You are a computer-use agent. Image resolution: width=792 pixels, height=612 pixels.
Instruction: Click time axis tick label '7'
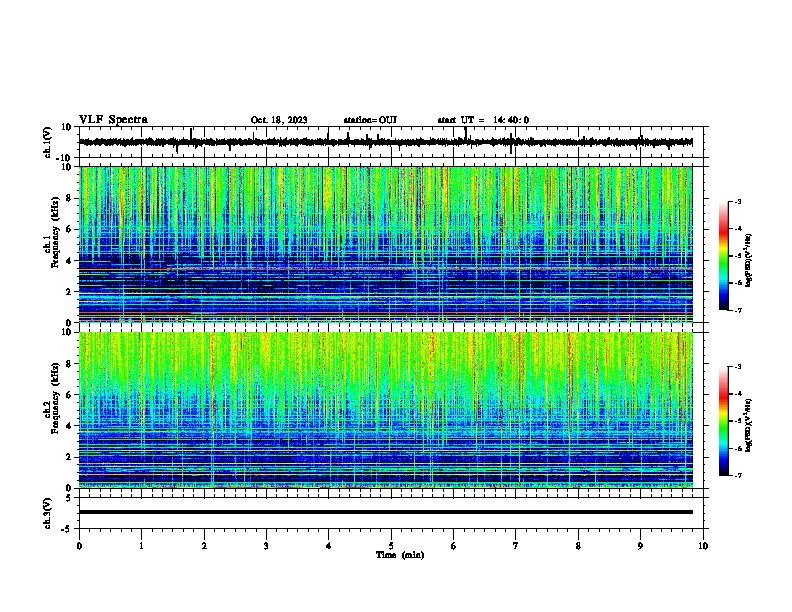516,546
